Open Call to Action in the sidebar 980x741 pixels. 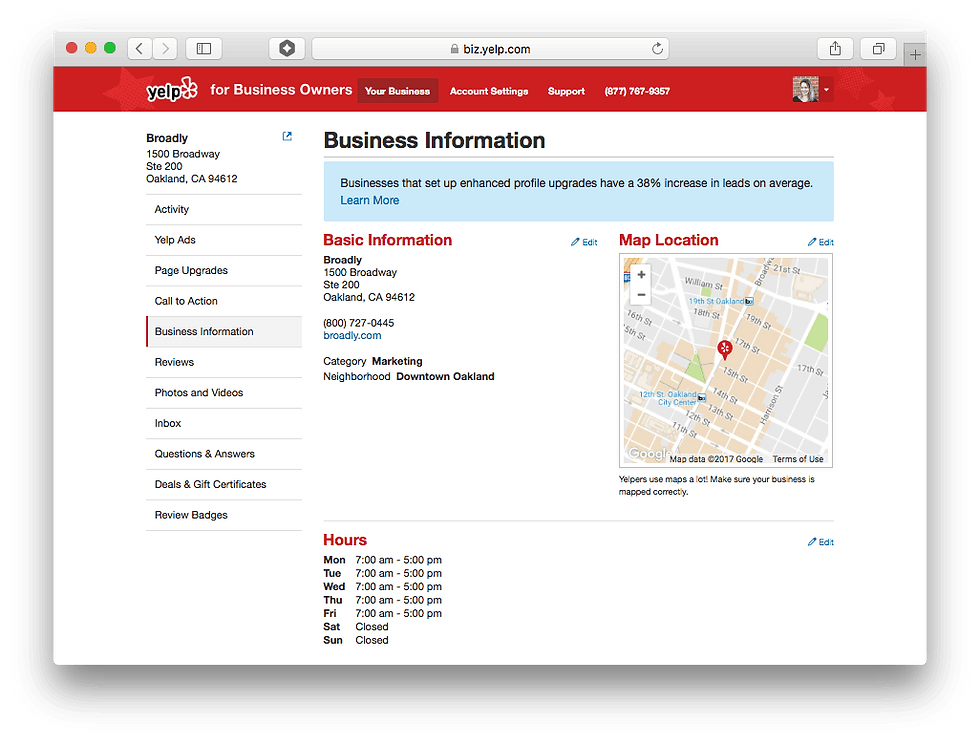[224, 301]
